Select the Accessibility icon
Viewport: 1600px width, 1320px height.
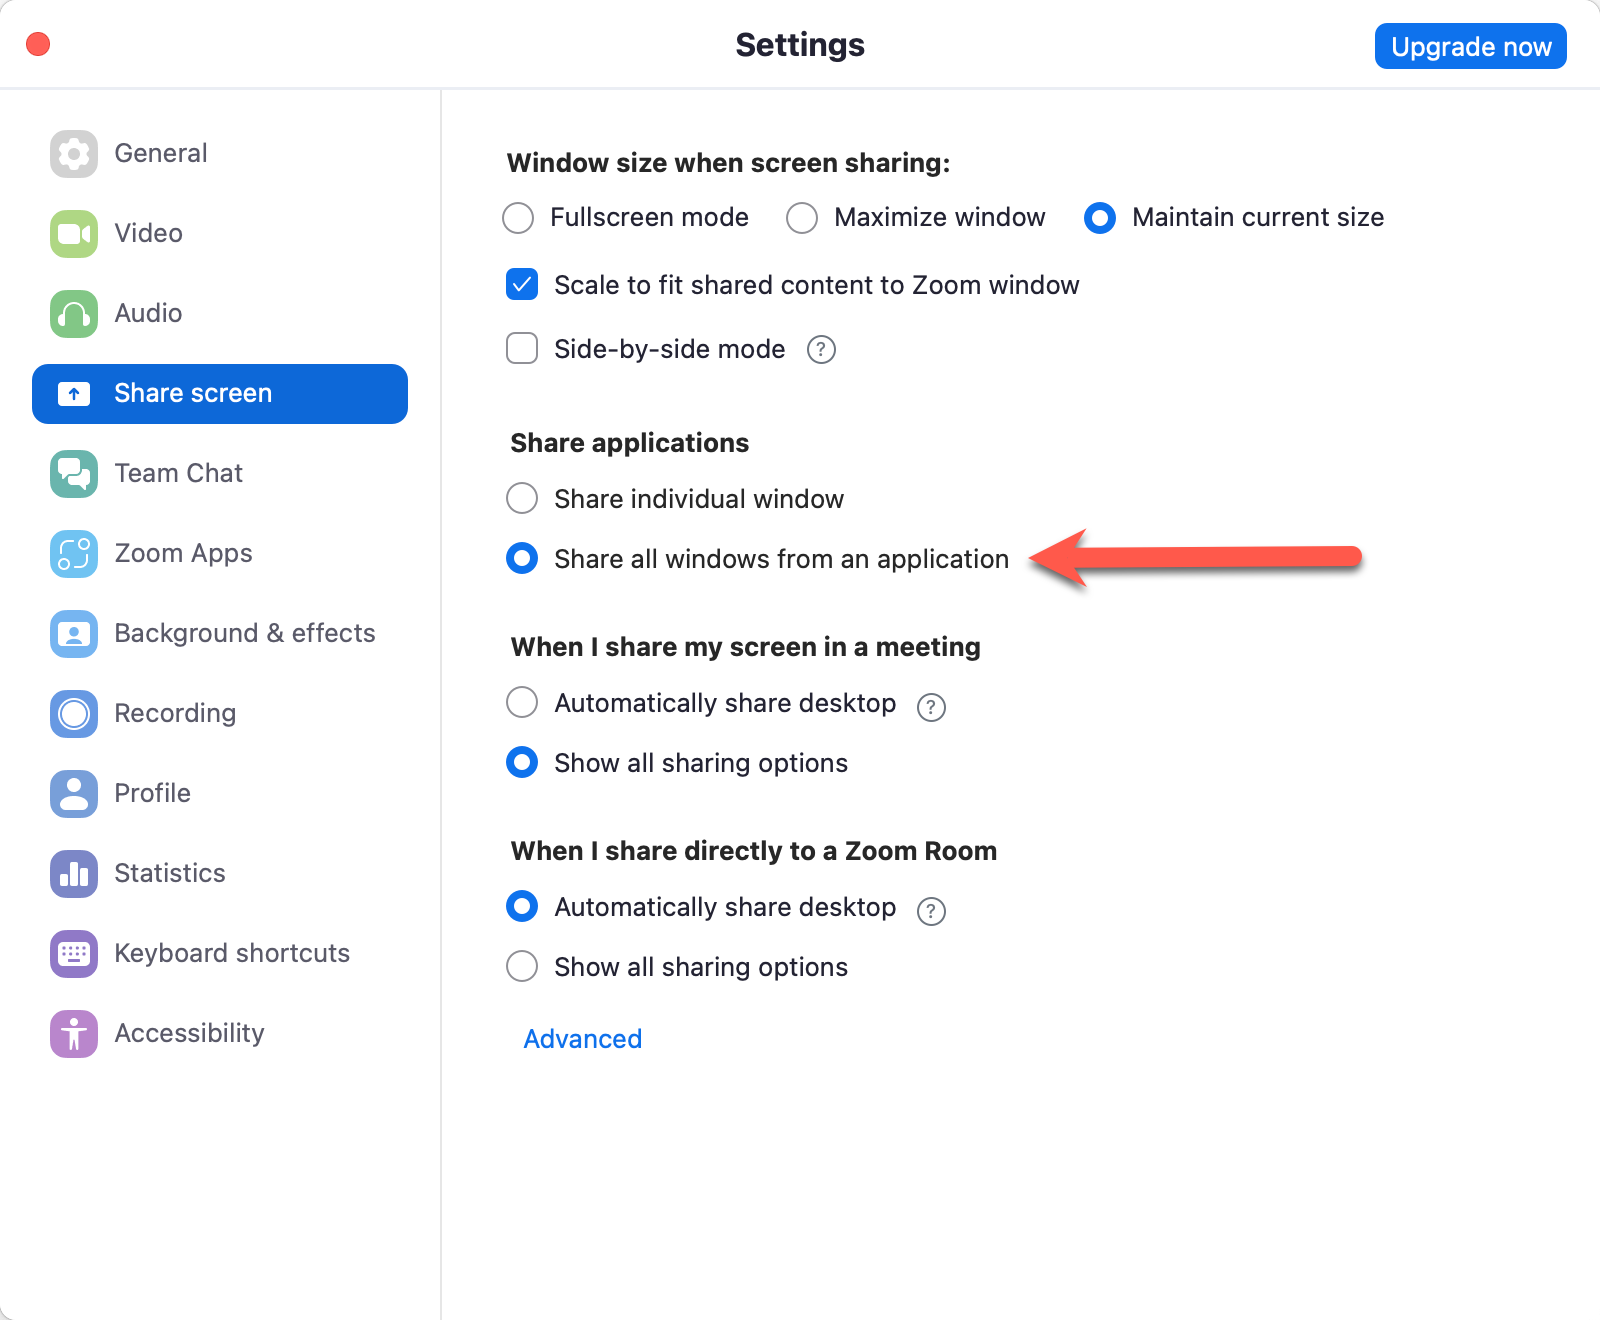tap(74, 1034)
